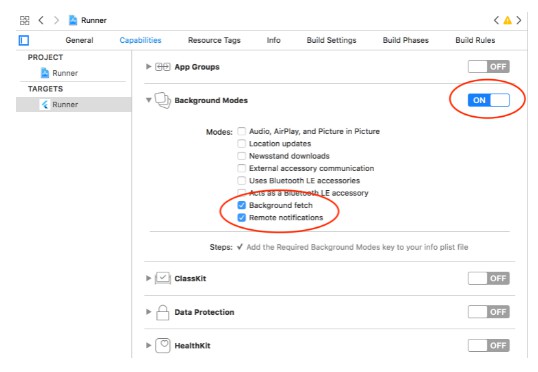
Task: Expand the HealthKit section
Action: point(148,345)
